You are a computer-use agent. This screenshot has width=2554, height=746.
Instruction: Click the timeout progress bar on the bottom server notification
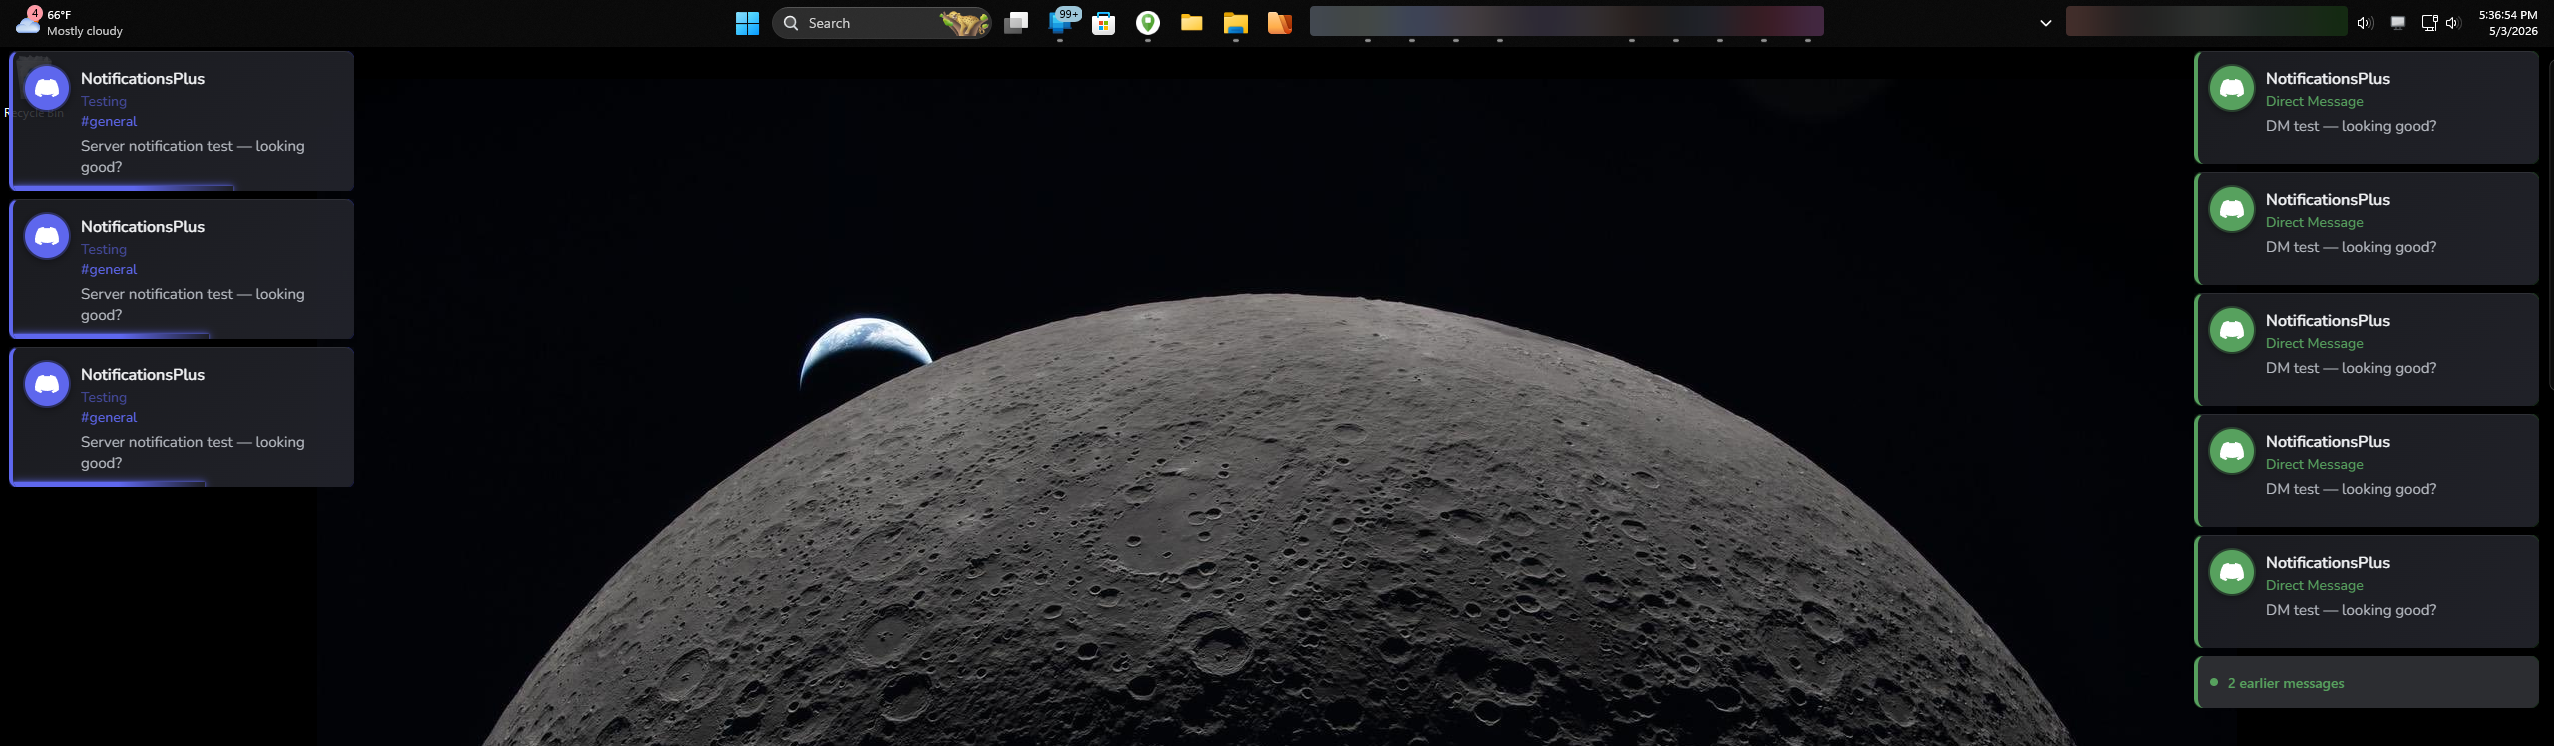coord(109,482)
